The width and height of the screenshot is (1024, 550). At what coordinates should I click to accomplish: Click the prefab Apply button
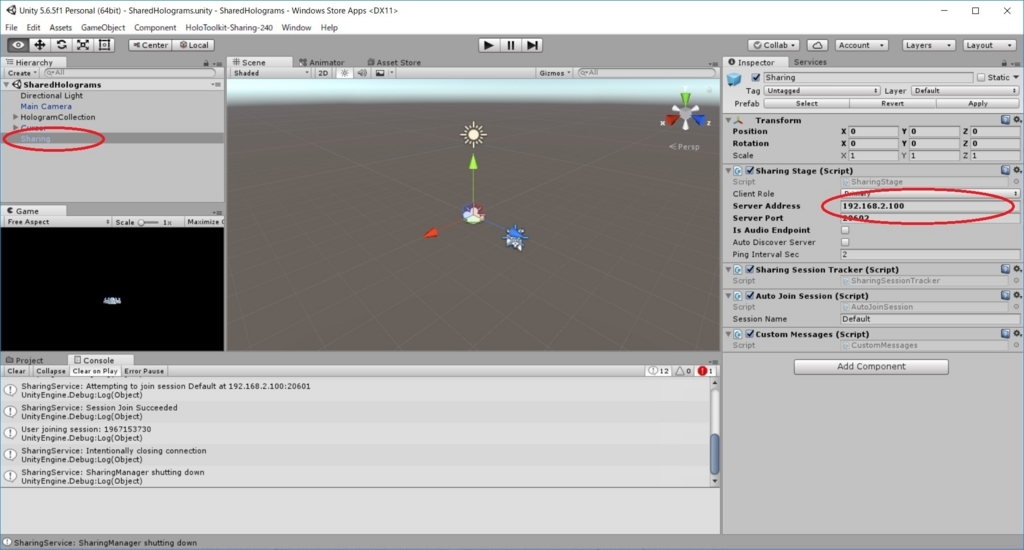977,103
